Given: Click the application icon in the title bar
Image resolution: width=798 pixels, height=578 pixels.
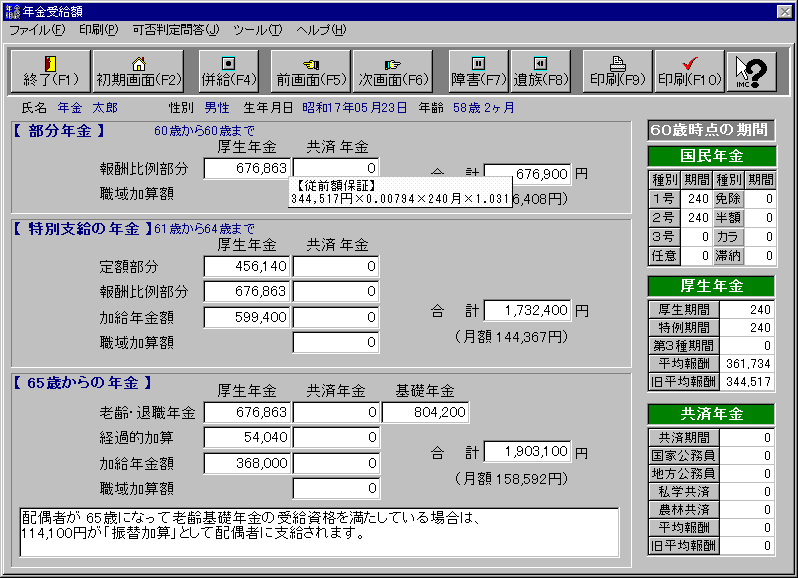Looking at the screenshot, I should point(11,11).
